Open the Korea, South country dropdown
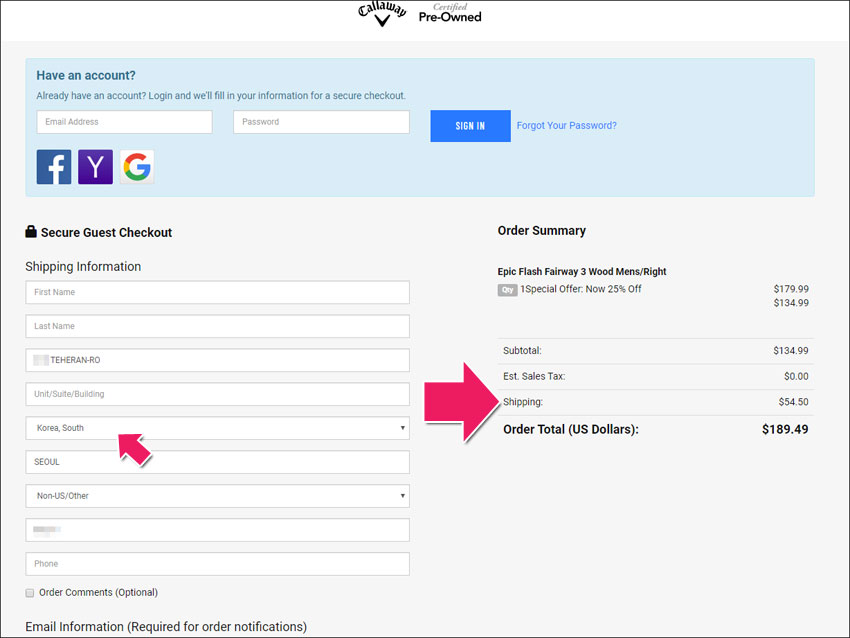 tap(217, 428)
